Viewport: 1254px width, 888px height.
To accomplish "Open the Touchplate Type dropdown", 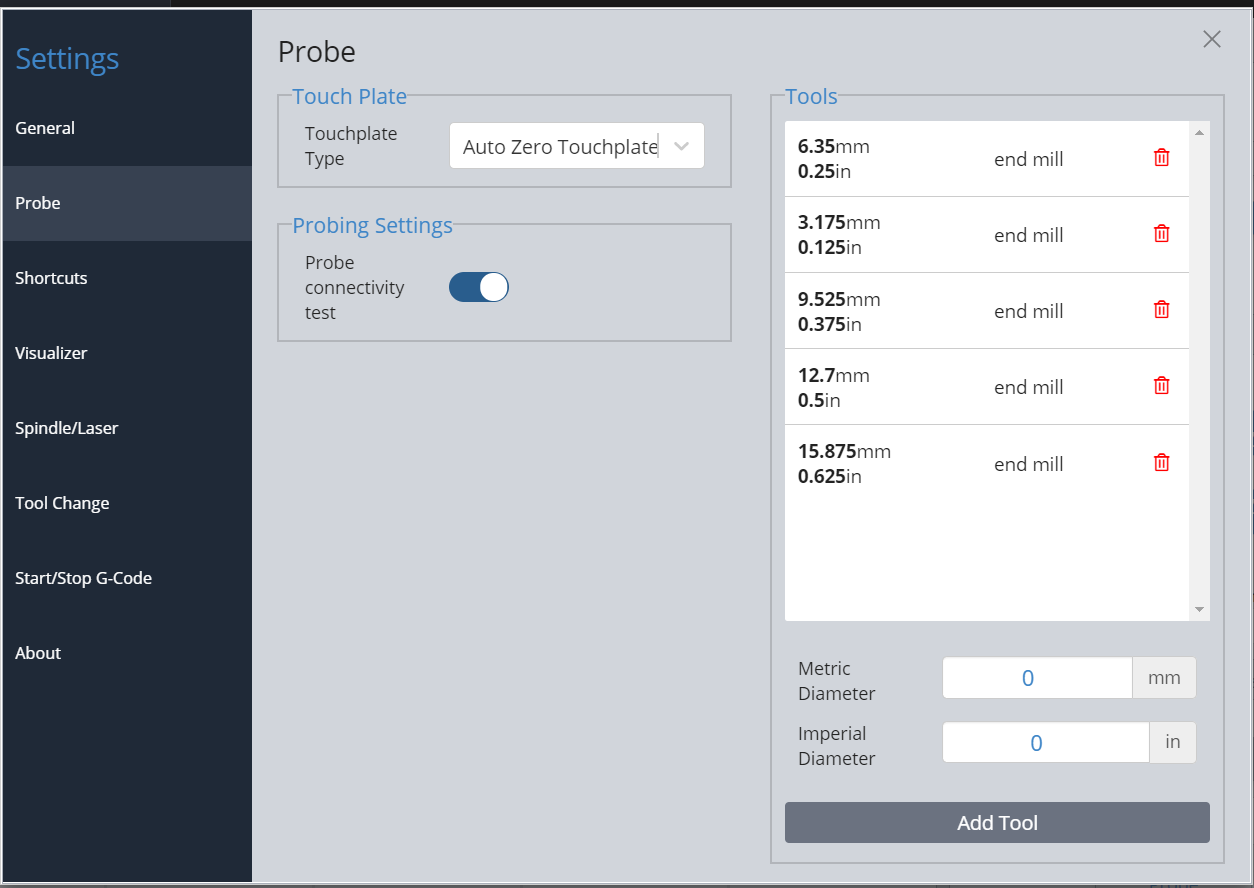I will coord(577,146).
